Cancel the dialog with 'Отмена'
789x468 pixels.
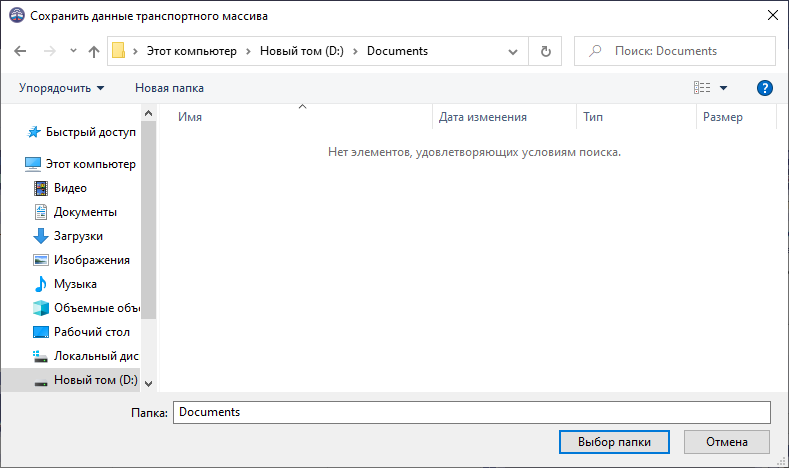[727, 442]
